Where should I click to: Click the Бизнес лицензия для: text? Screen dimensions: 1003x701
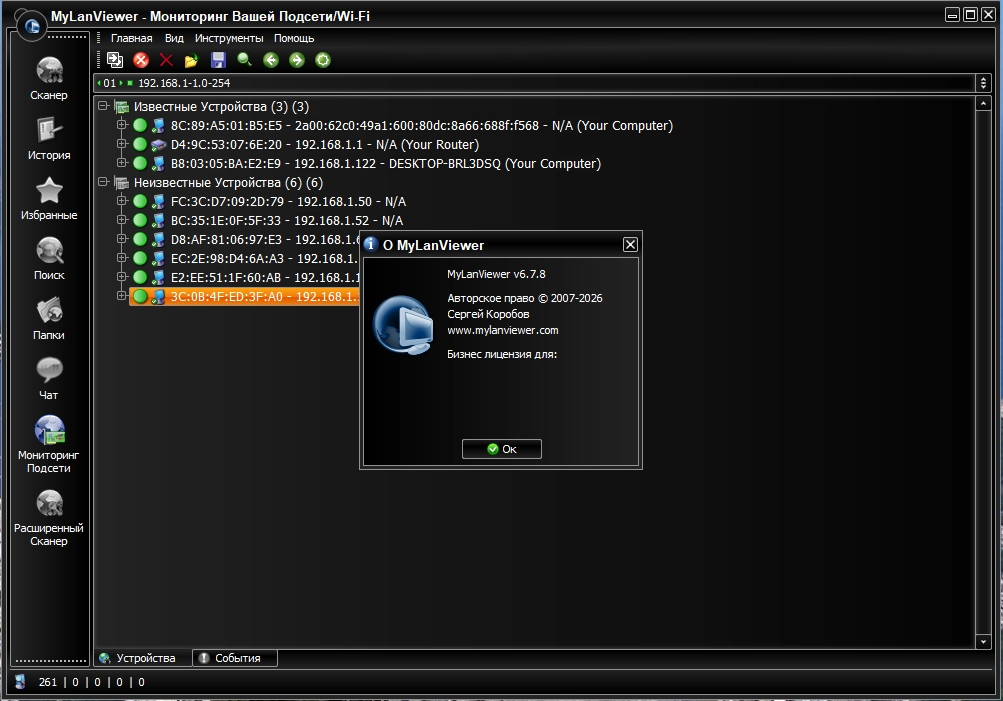click(502, 354)
